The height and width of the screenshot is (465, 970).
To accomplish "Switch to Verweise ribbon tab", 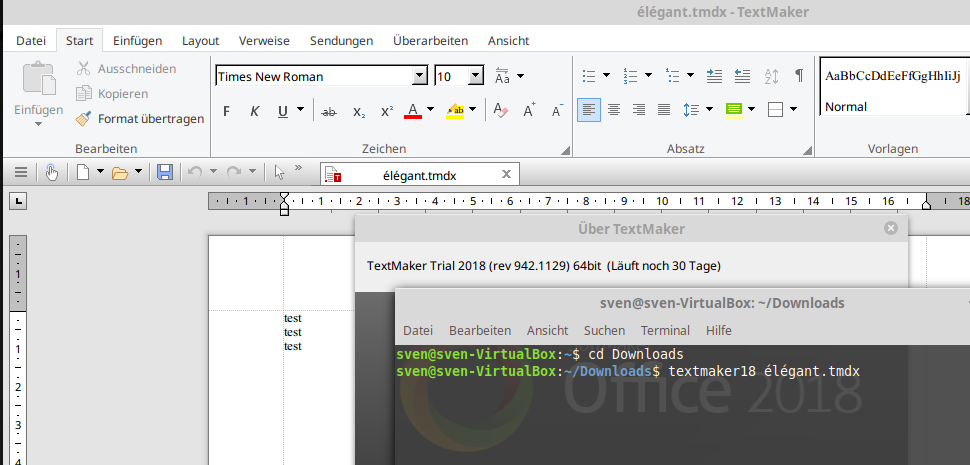I will tap(264, 41).
